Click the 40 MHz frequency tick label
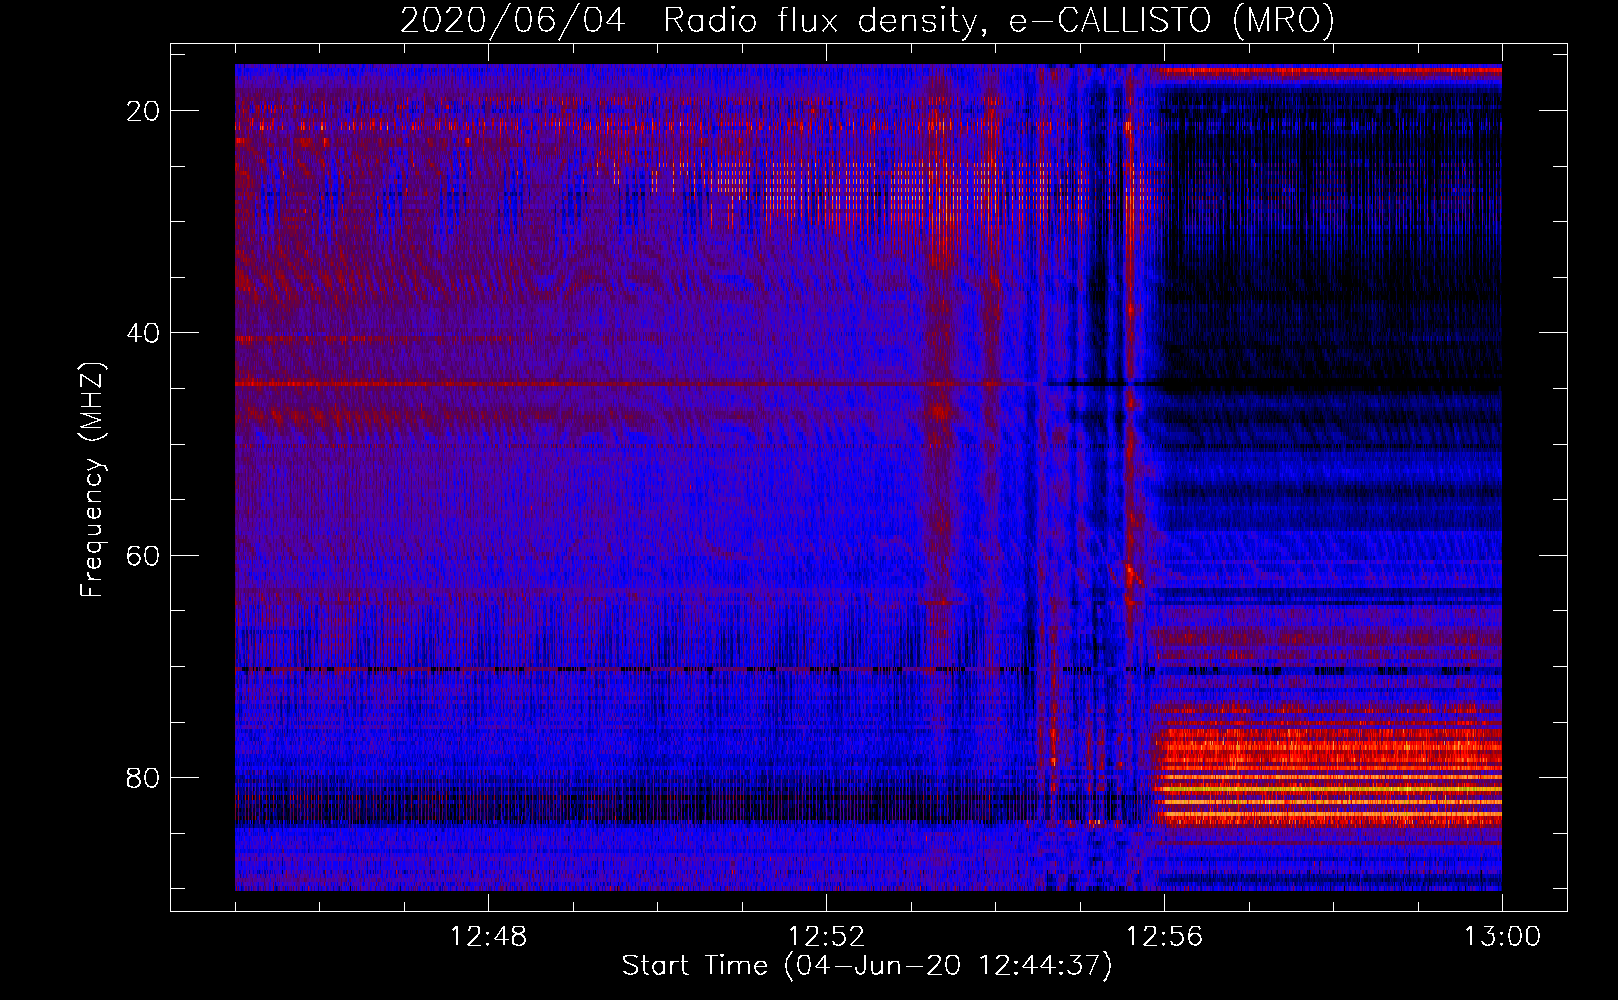Screen dimensions: 1618x1000 (x=143, y=333)
